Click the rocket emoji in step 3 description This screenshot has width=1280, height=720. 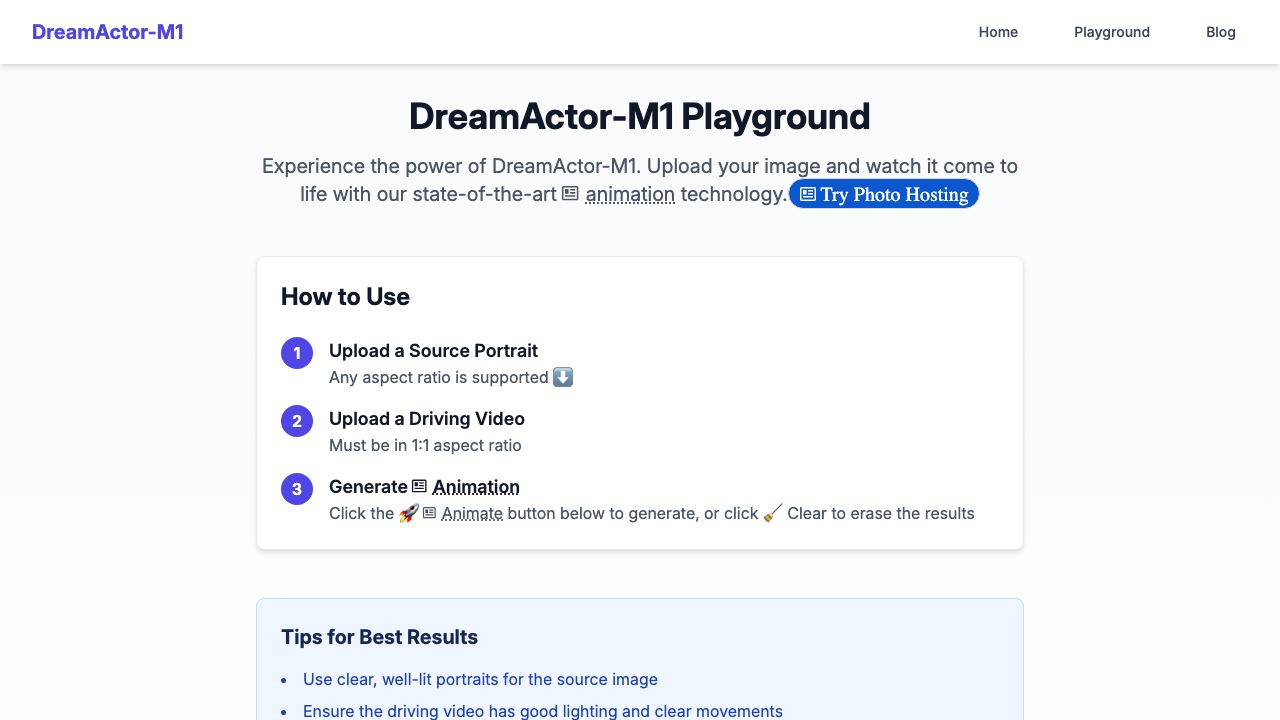pyautogui.click(x=408, y=513)
